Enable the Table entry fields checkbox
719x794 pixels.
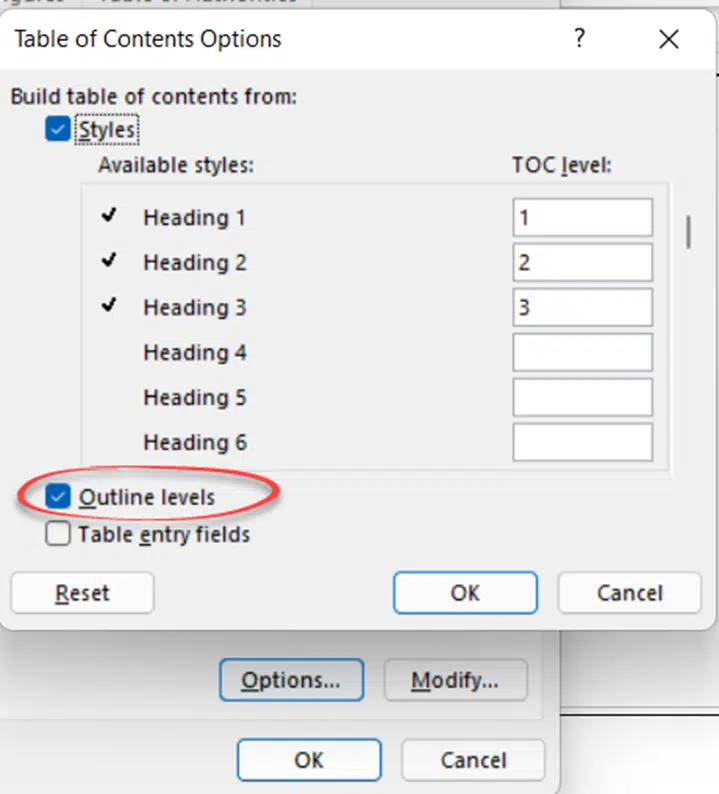coord(58,534)
